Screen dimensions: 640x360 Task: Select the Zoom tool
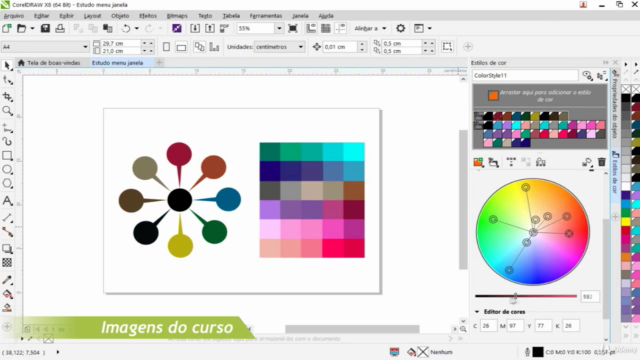pyautogui.click(x=7, y=111)
